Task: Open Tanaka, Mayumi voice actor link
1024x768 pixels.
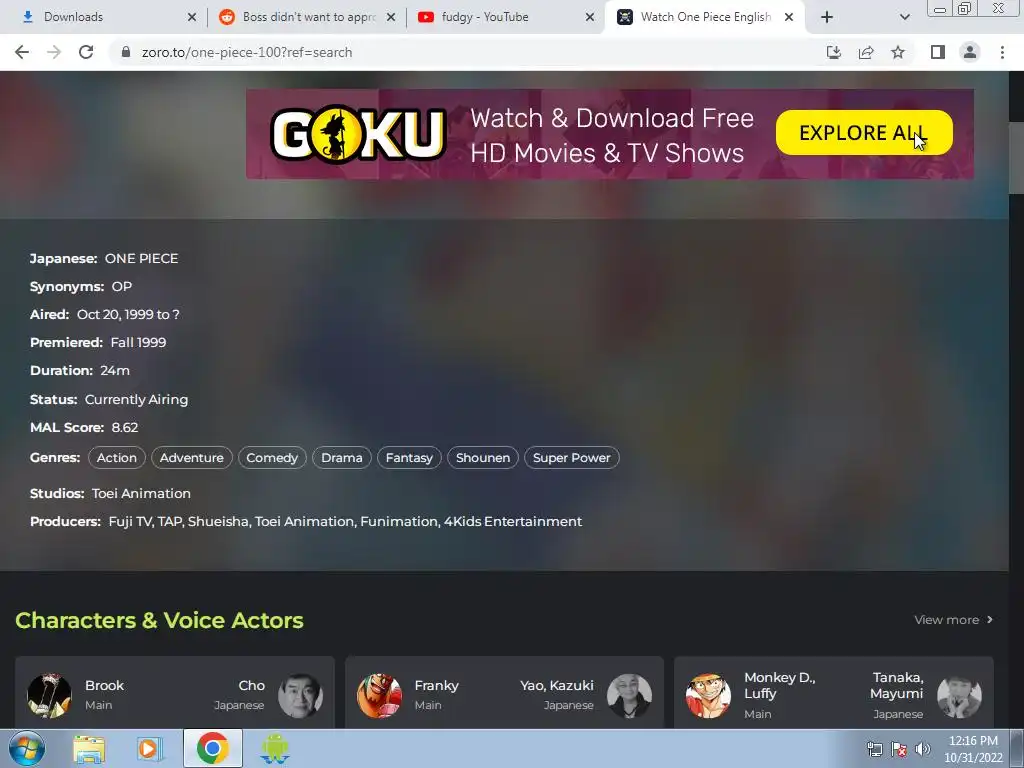Action: click(x=896, y=686)
